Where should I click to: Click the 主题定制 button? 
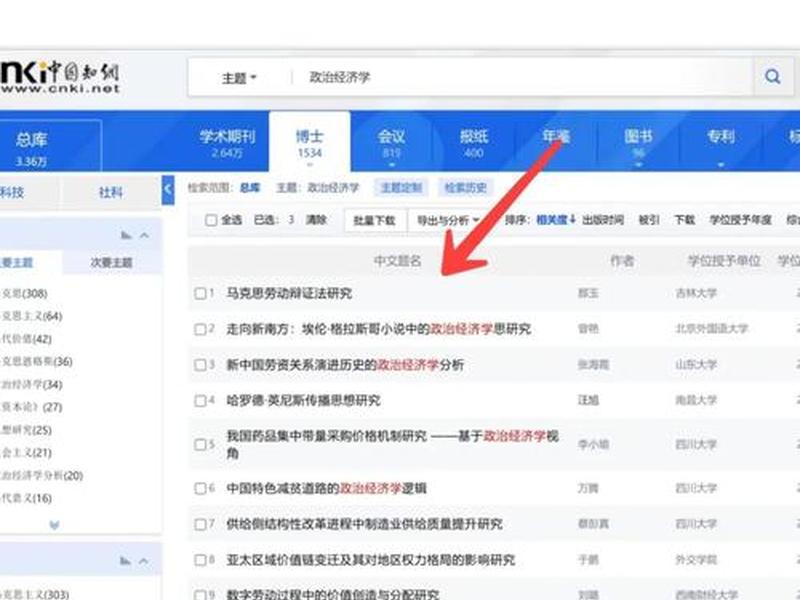[402, 188]
